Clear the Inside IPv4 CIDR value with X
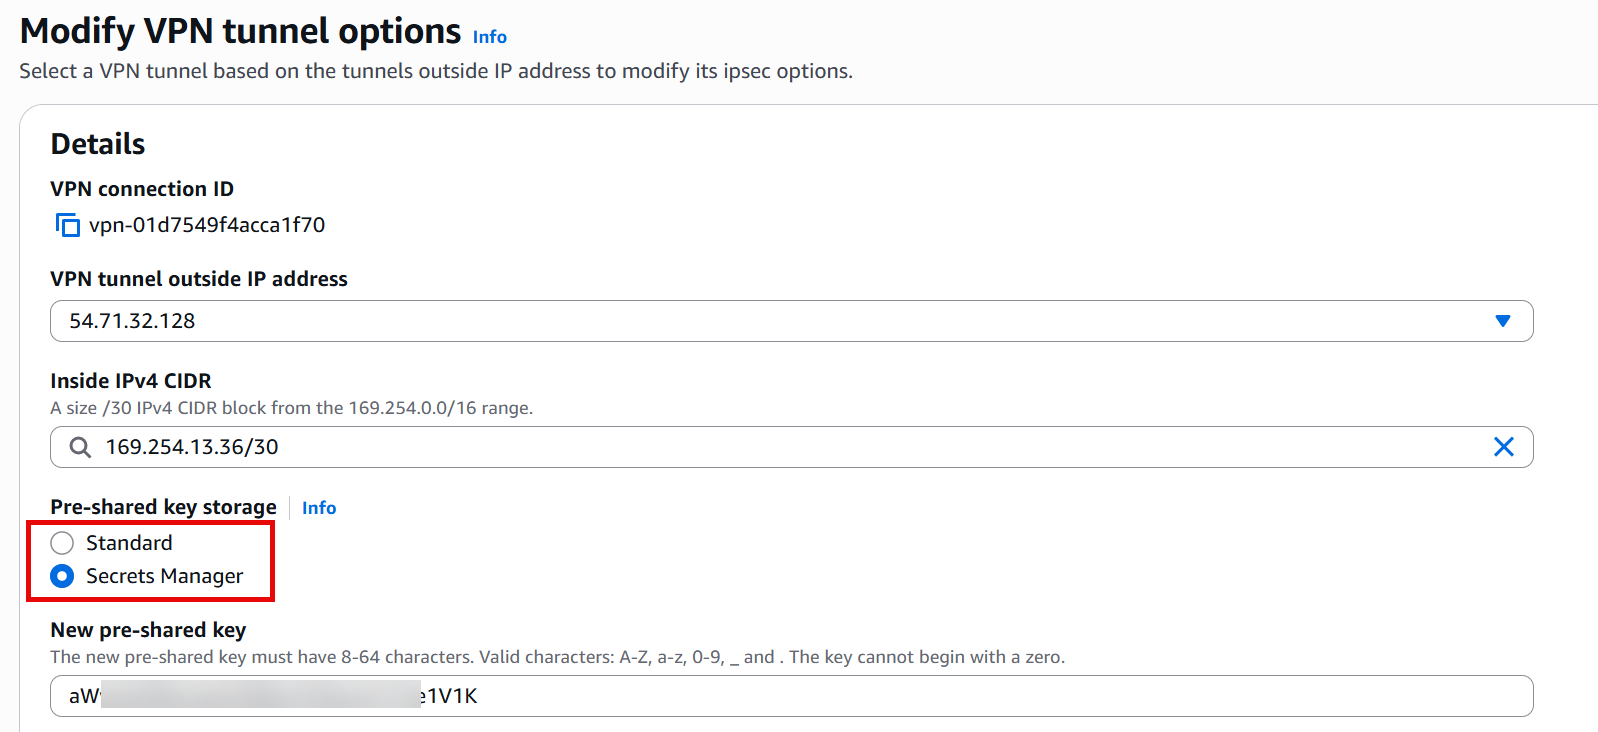 pyautogui.click(x=1503, y=447)
